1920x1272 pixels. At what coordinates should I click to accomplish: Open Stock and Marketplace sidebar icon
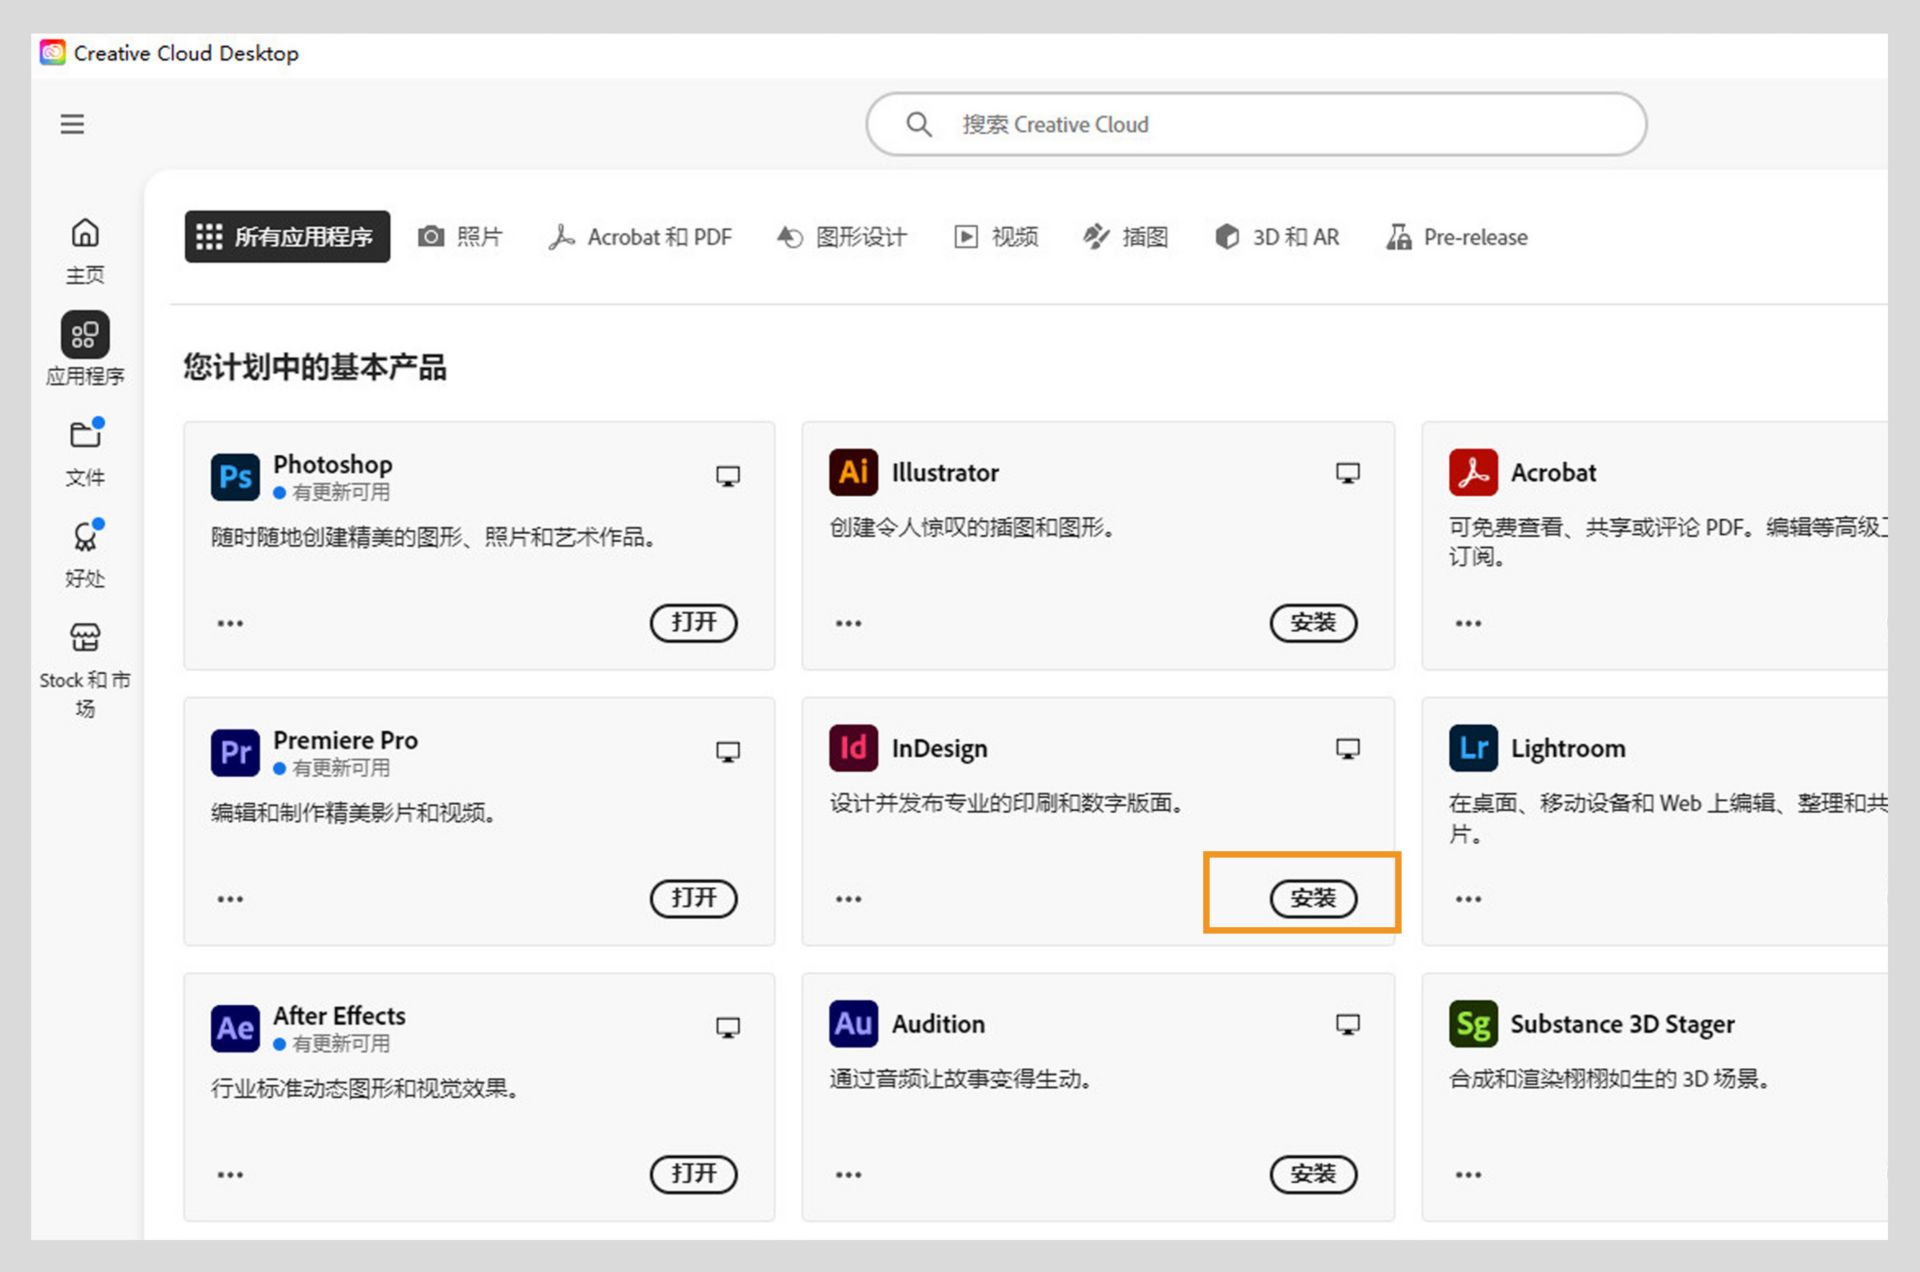pos(85,638)
